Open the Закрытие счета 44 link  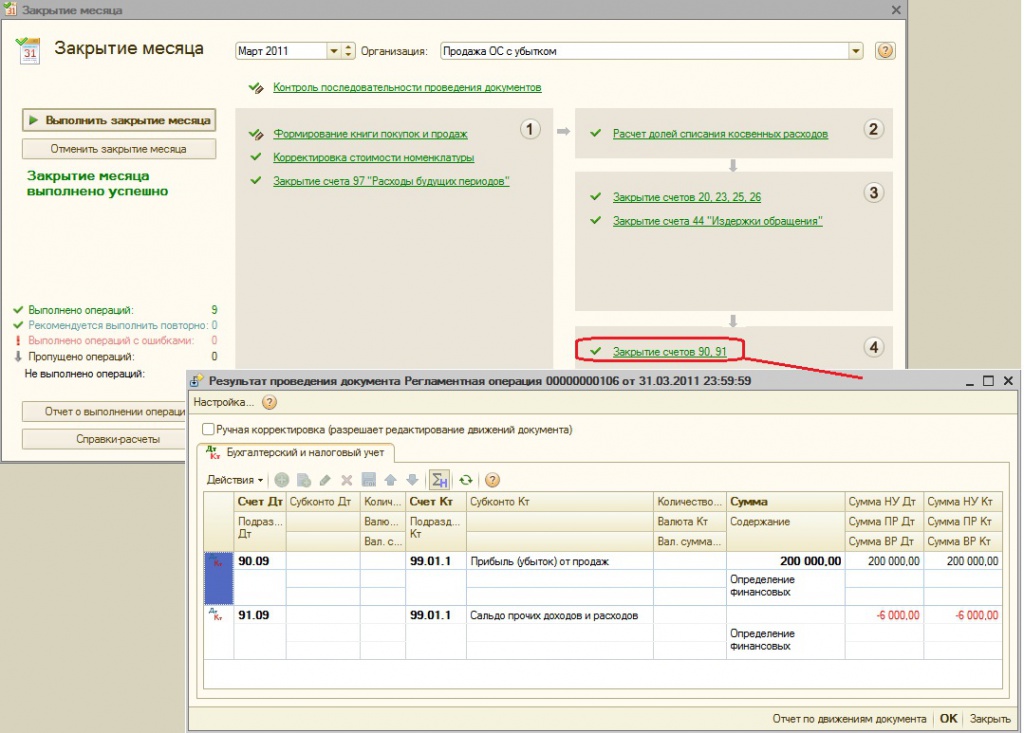(717, 221)
